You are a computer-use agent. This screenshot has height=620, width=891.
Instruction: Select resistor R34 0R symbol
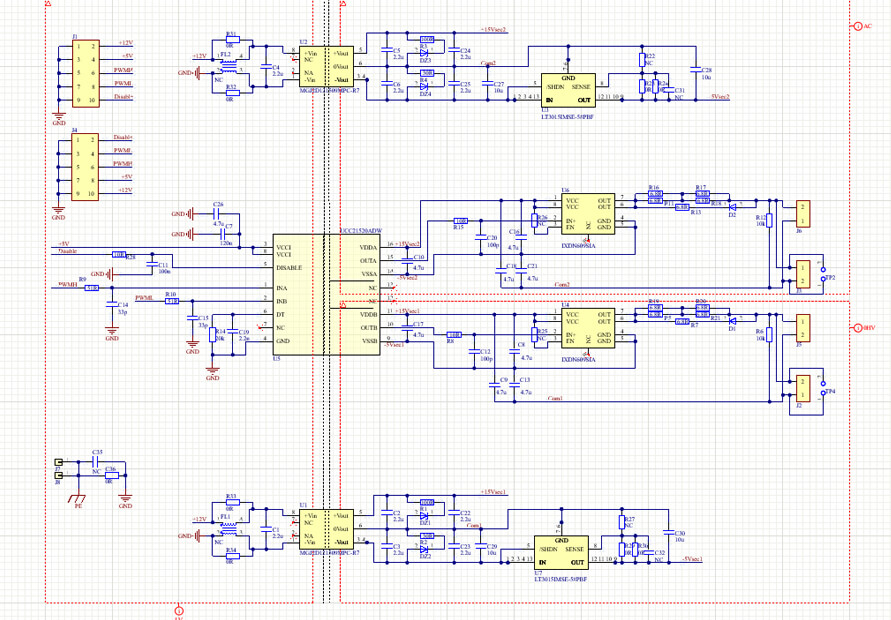pyautogui.click(x=232, y=556)
